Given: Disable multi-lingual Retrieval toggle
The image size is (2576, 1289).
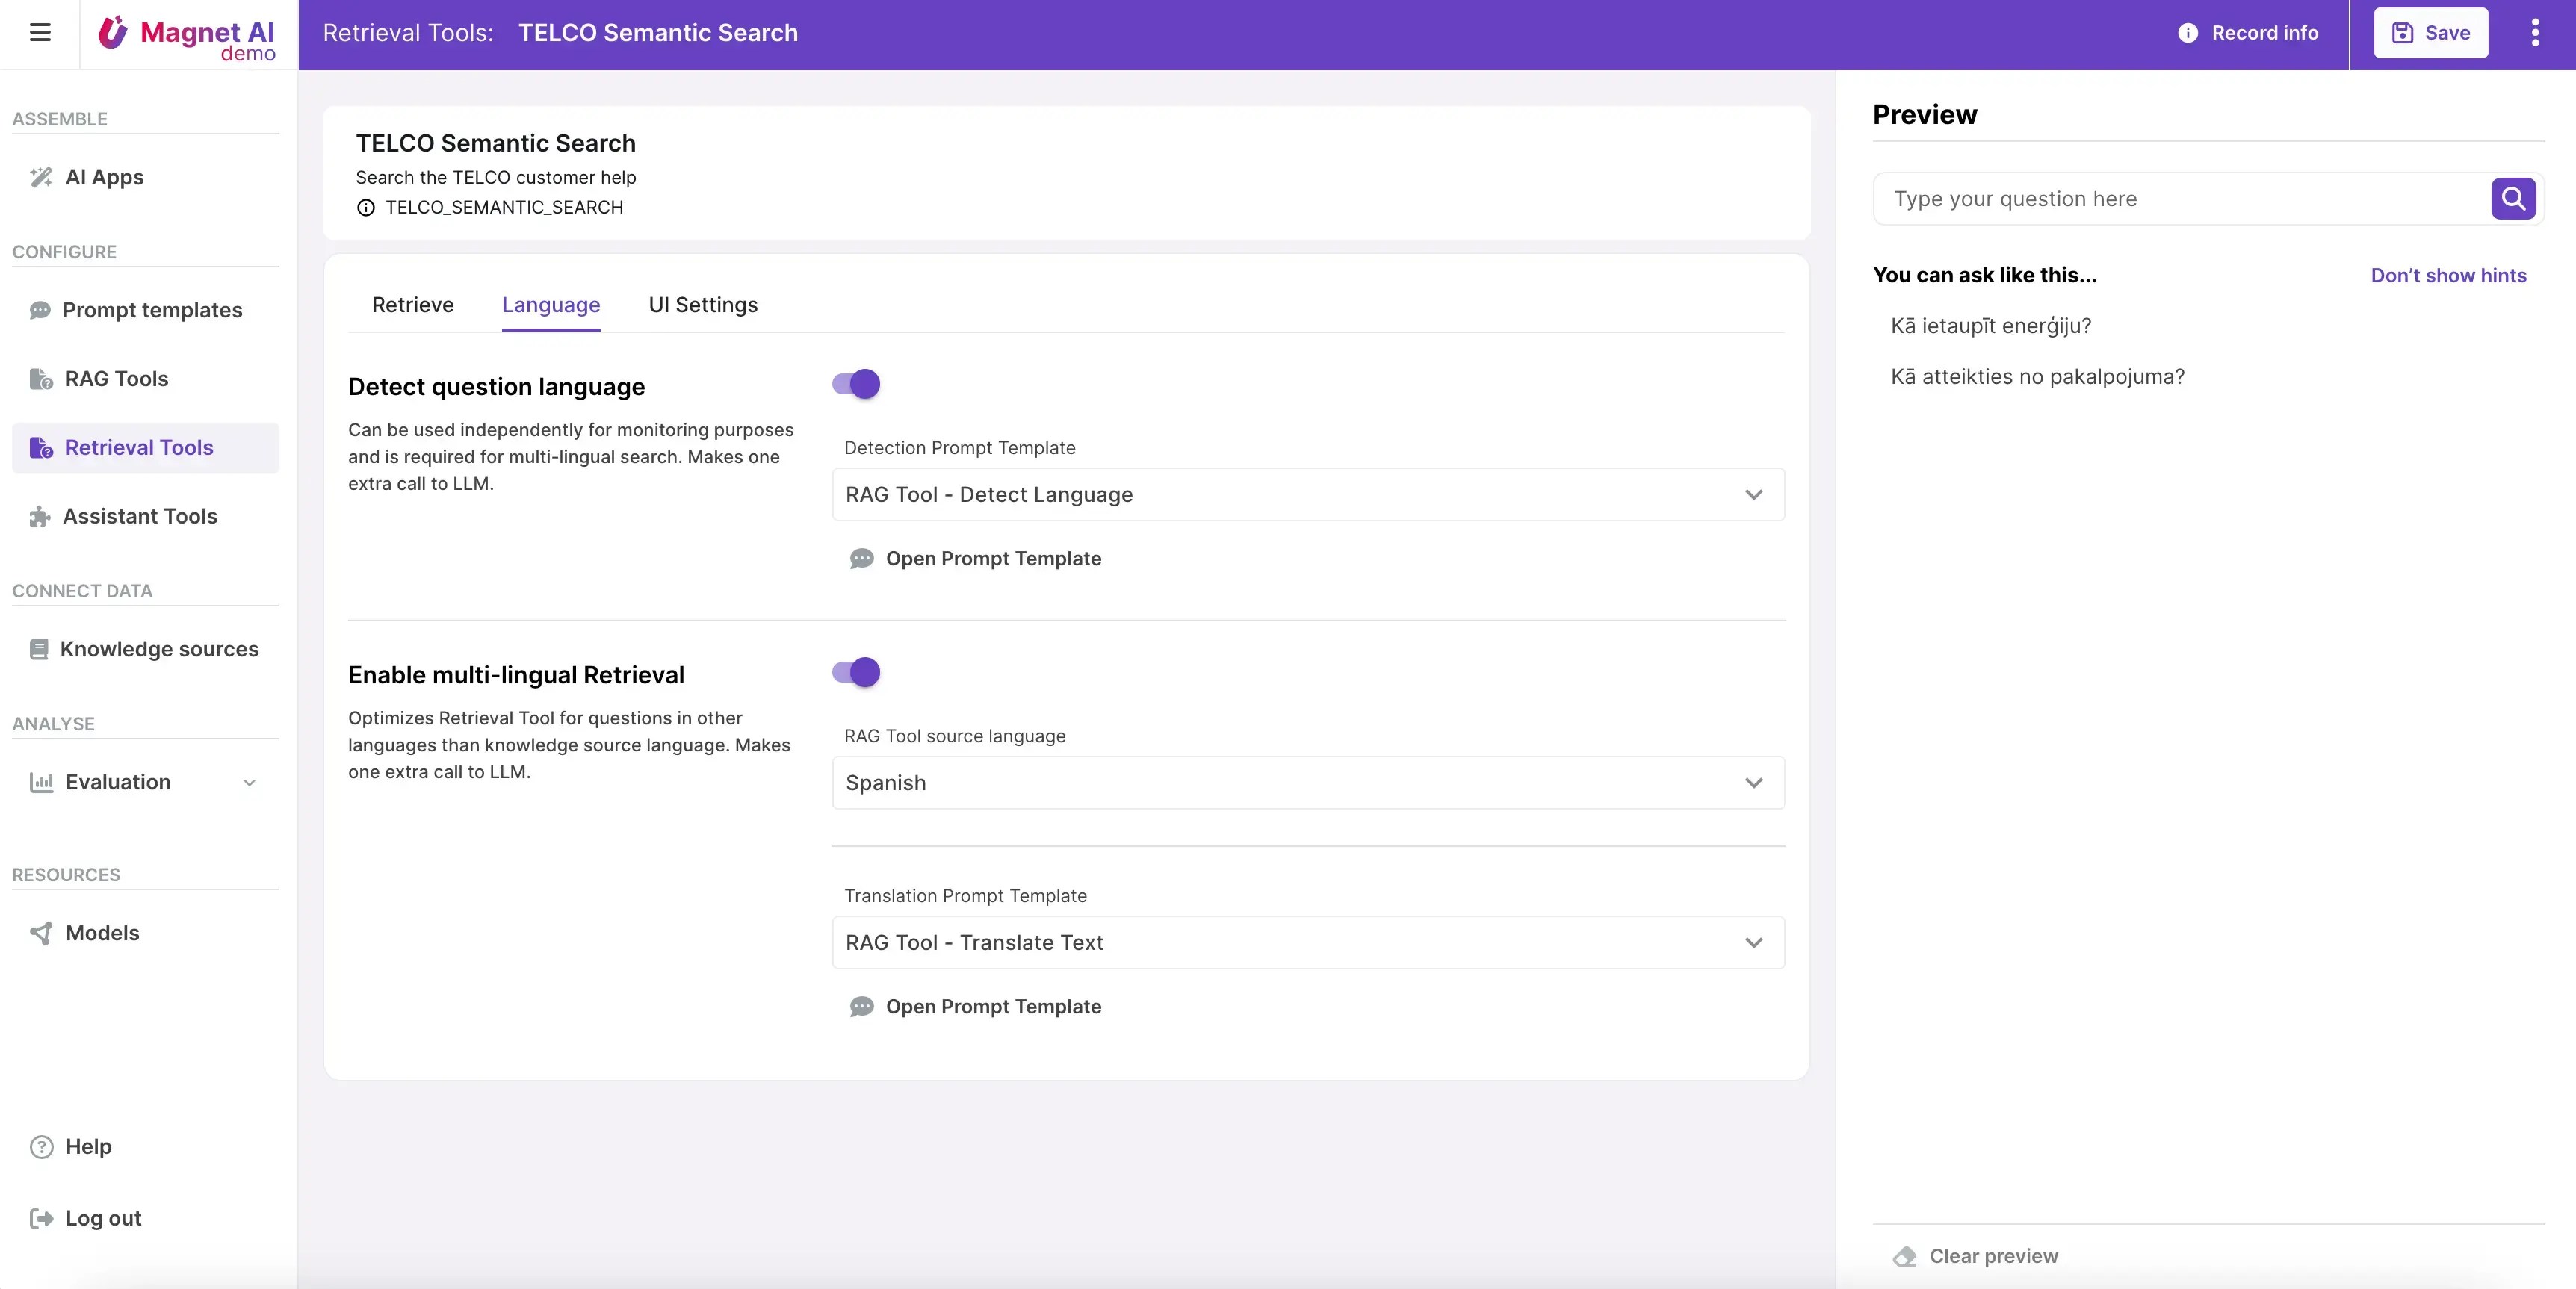Looking at the screenshot, I should point(856,672).
